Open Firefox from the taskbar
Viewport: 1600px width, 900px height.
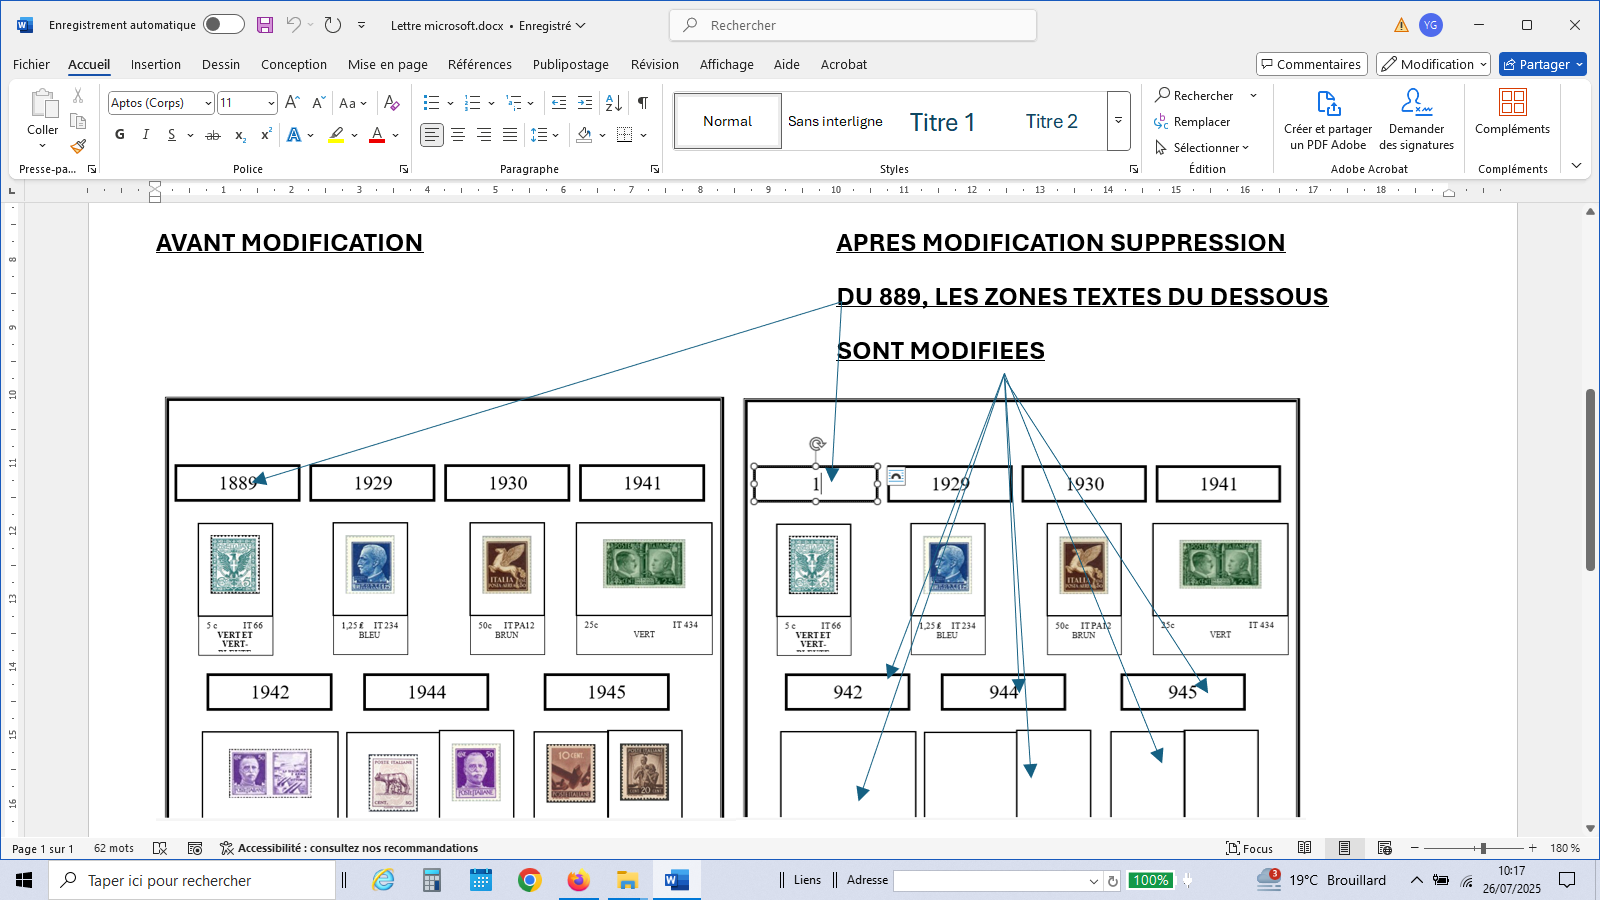coord(578,880)
